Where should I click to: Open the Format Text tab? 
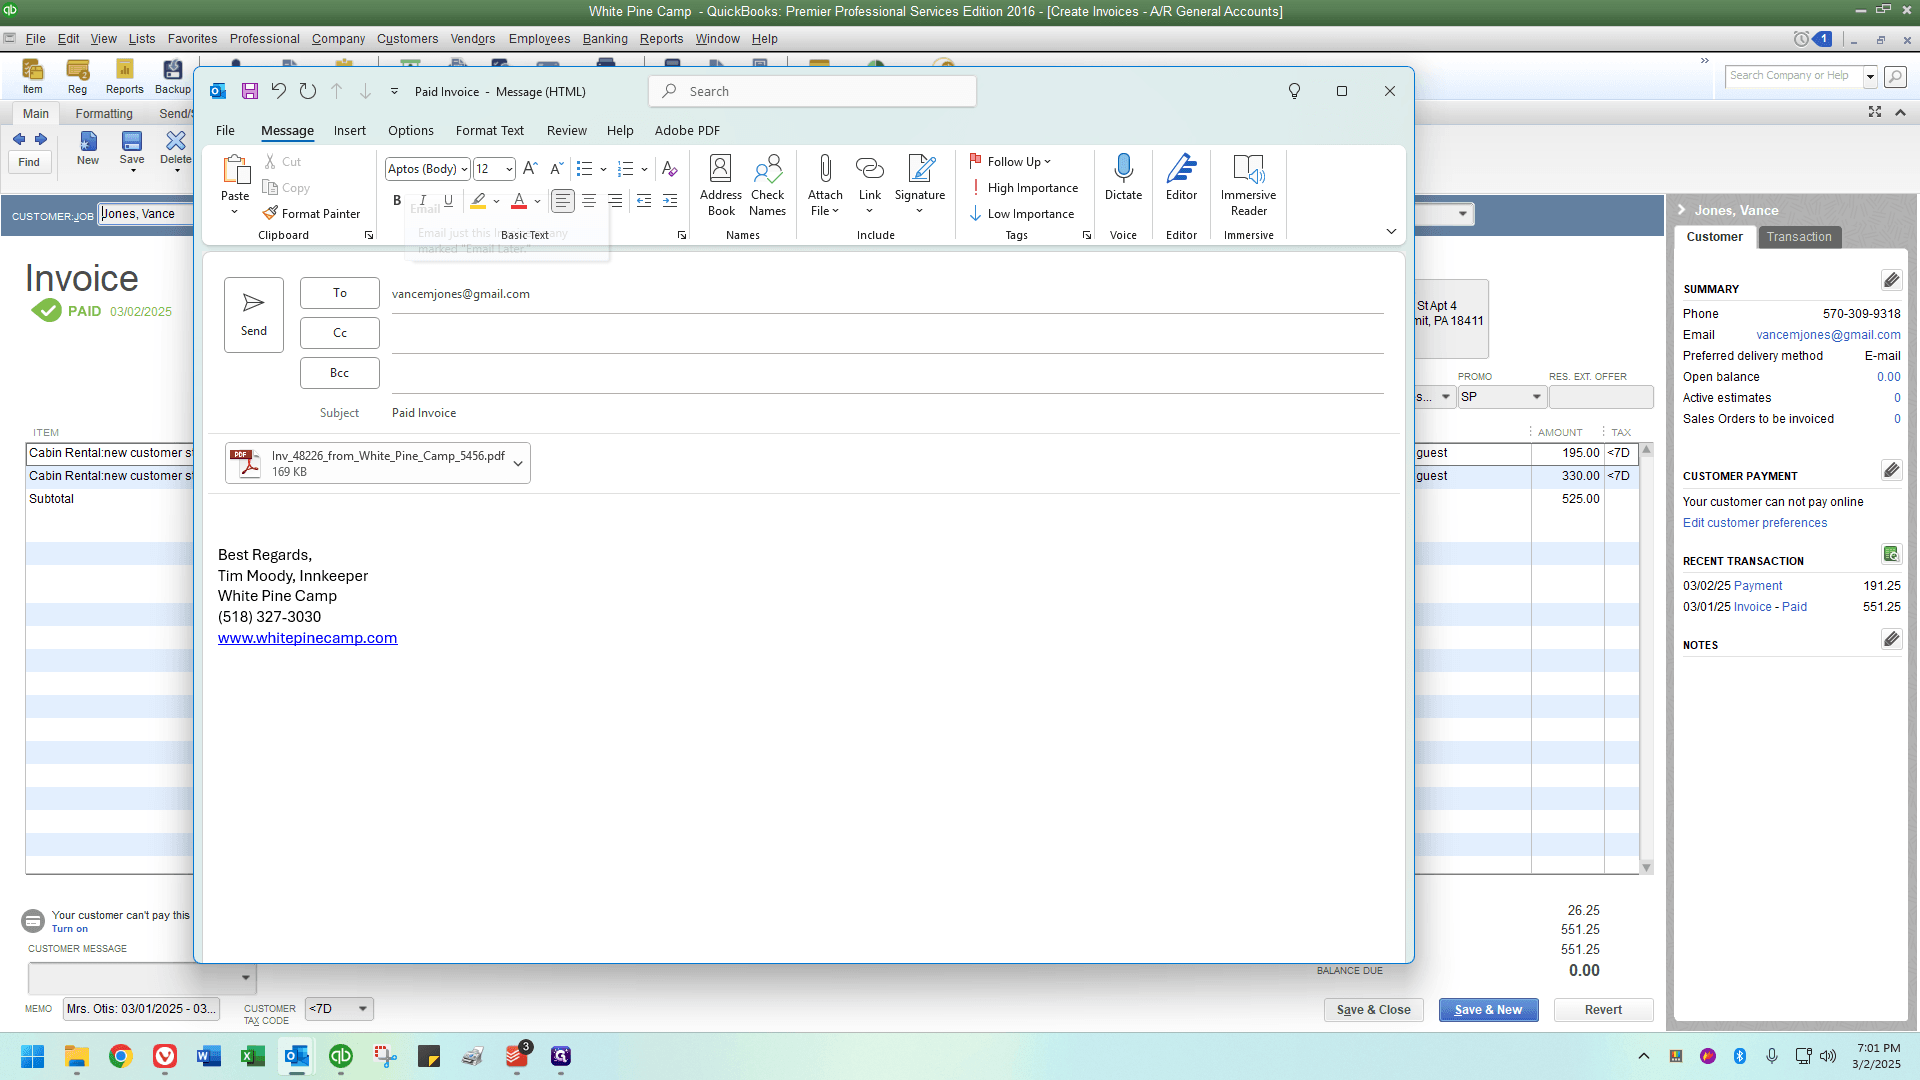490,131
